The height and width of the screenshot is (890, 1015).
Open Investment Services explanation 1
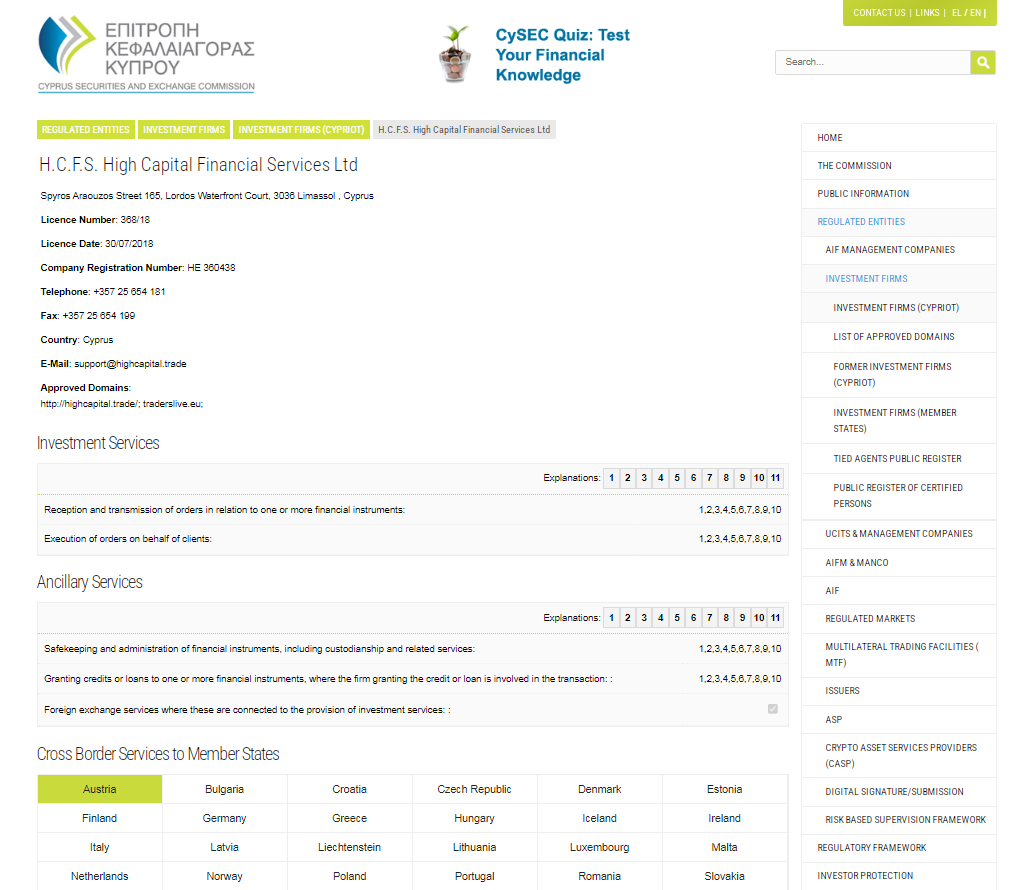click(611, 478)
